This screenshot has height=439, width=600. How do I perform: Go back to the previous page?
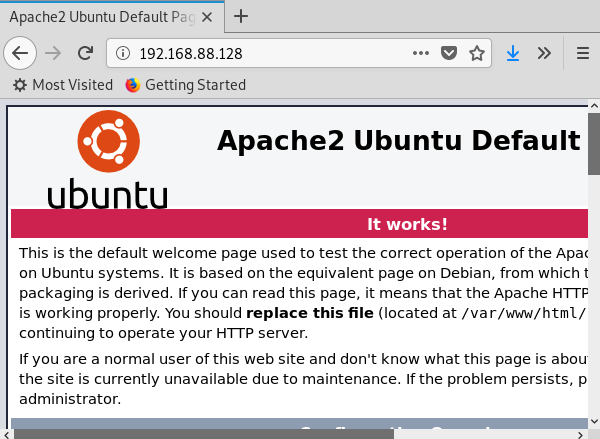point(21,53)
